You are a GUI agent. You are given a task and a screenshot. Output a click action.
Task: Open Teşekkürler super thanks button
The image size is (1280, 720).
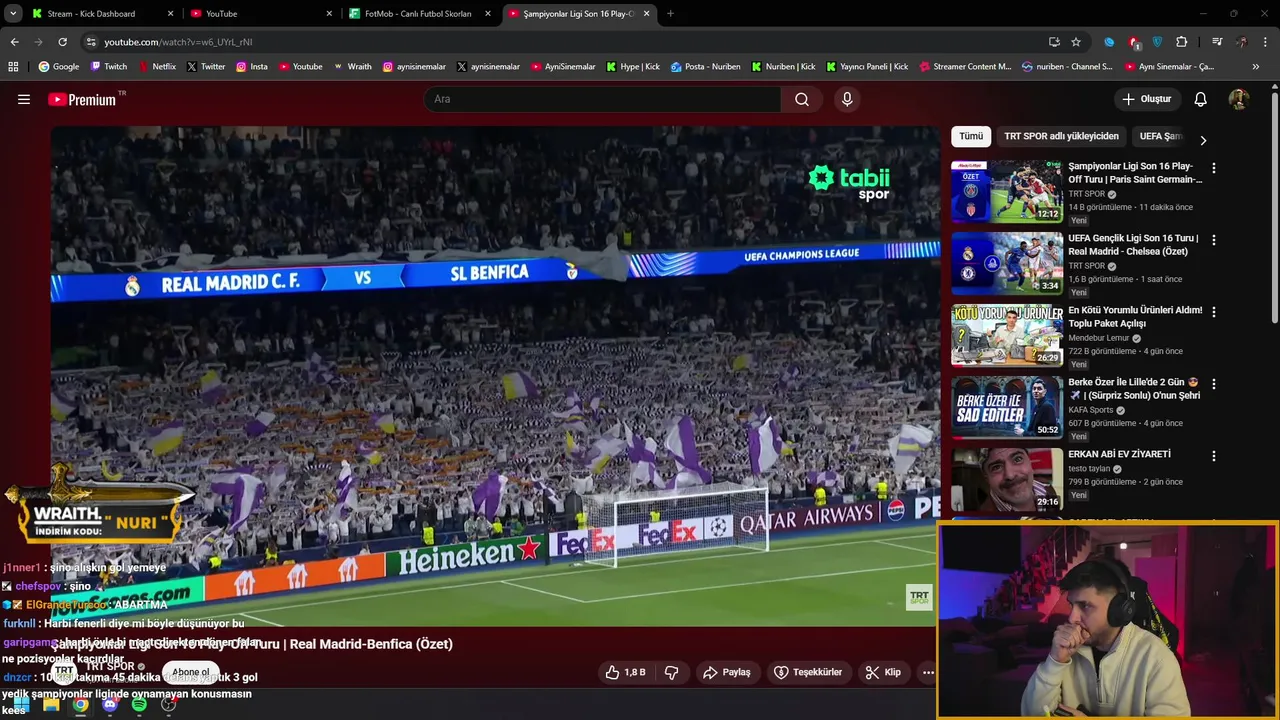[808, 672]
